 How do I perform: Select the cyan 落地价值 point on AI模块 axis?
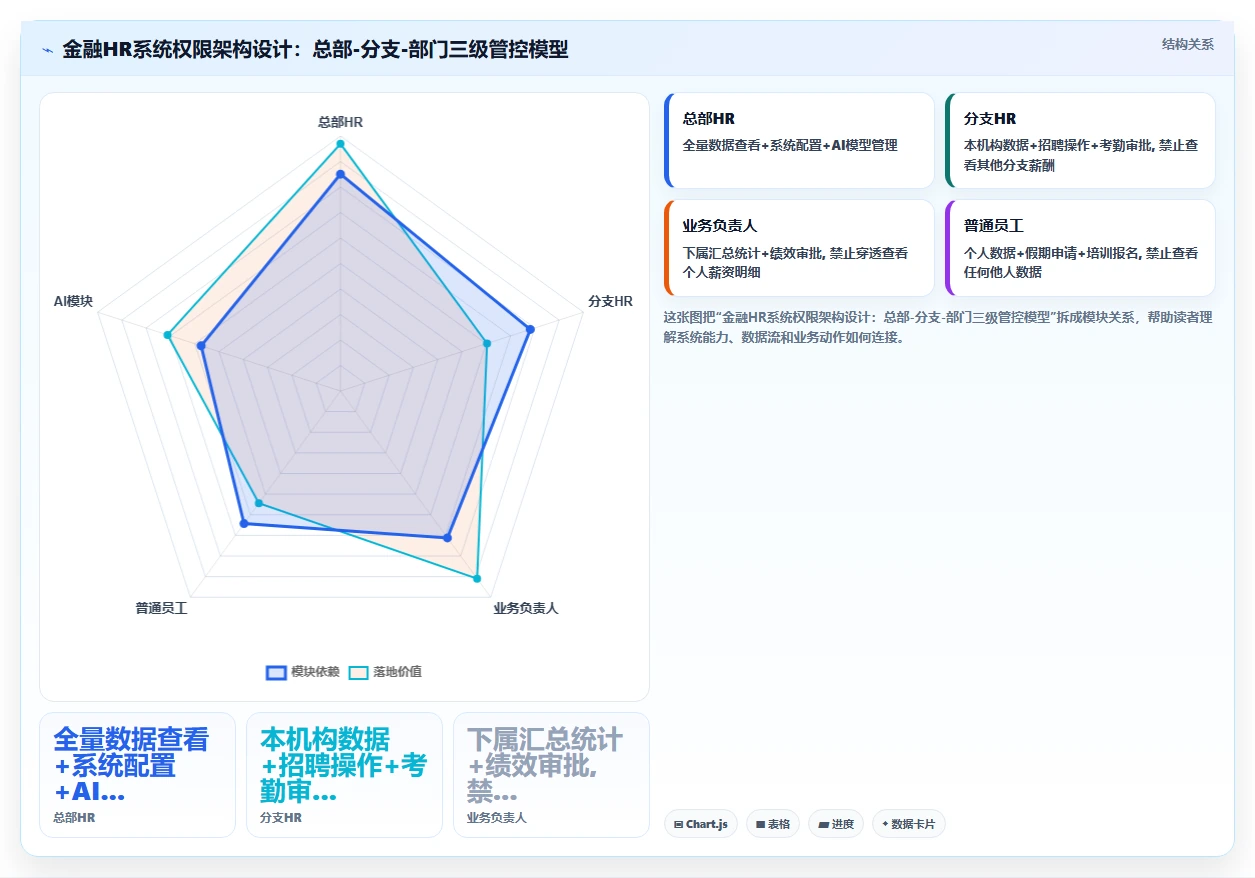point(169,335)
